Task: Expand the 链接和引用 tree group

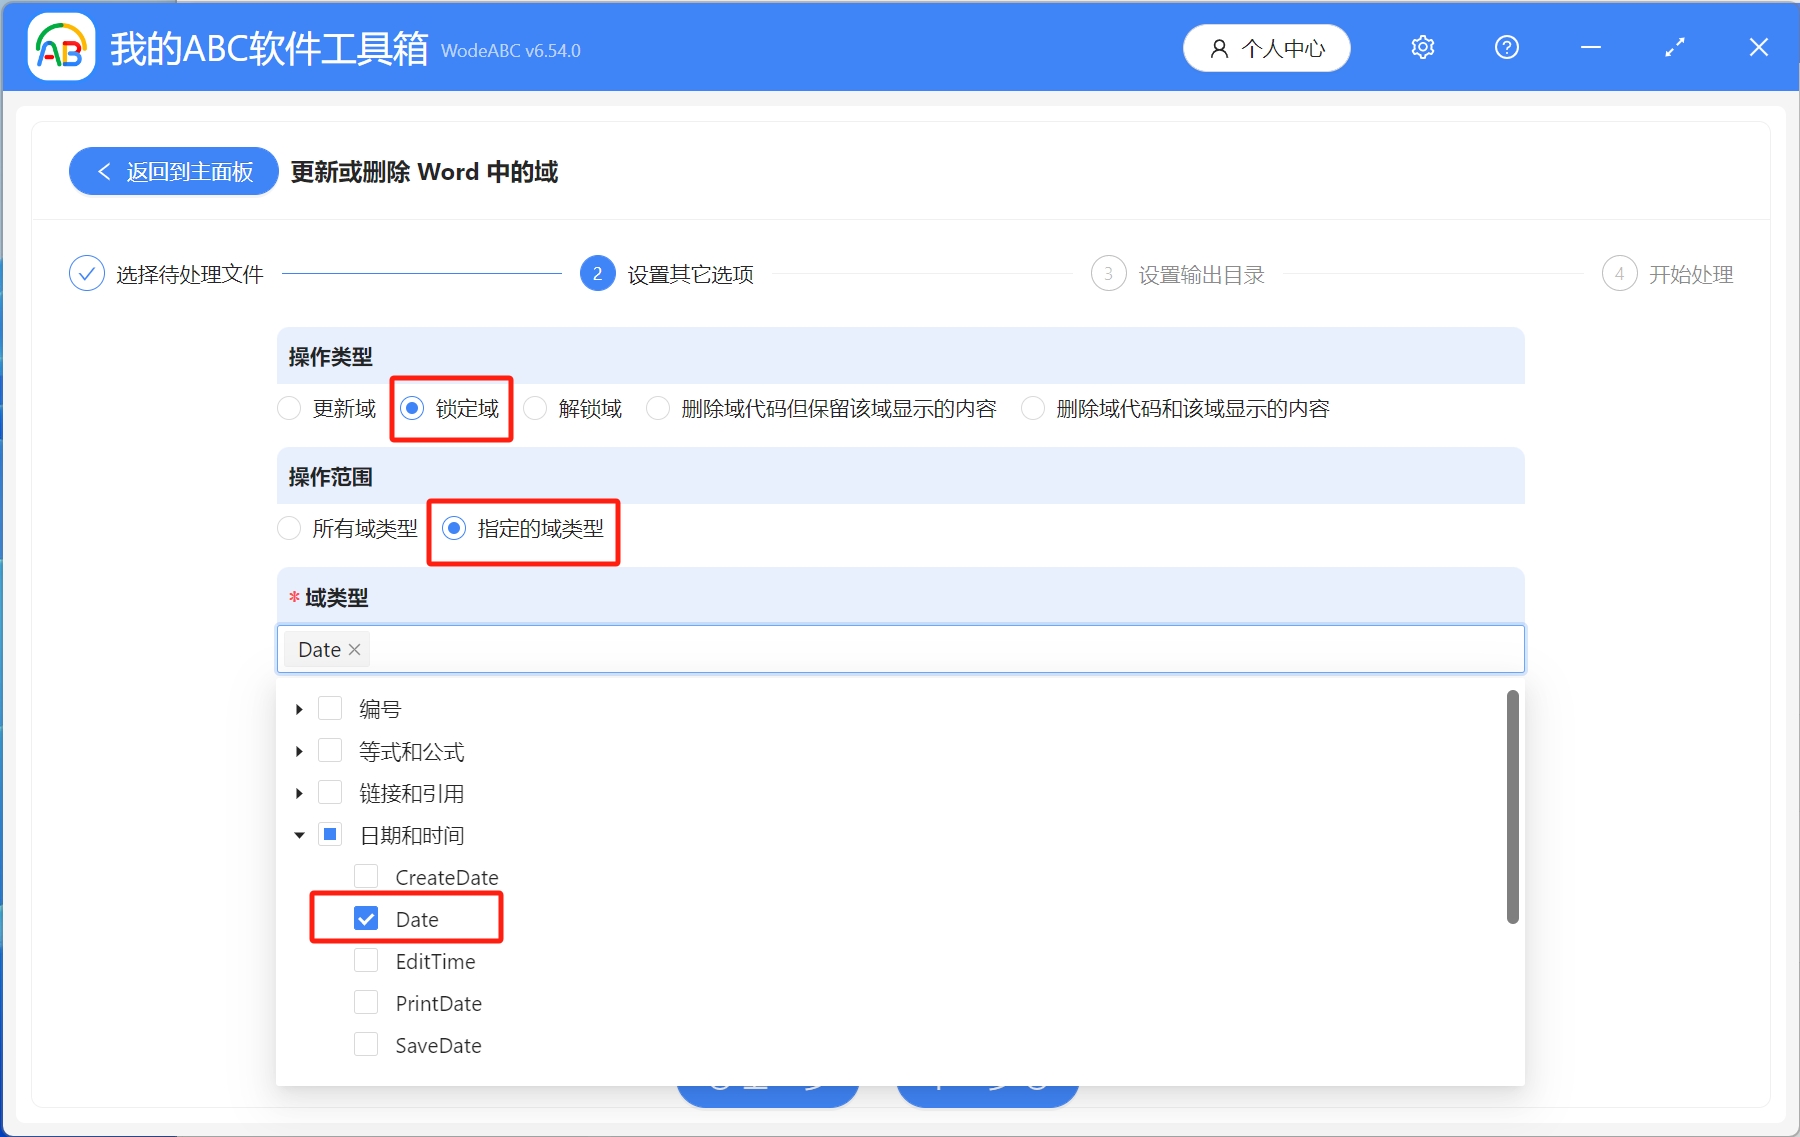Action: [x=298, y=792]
